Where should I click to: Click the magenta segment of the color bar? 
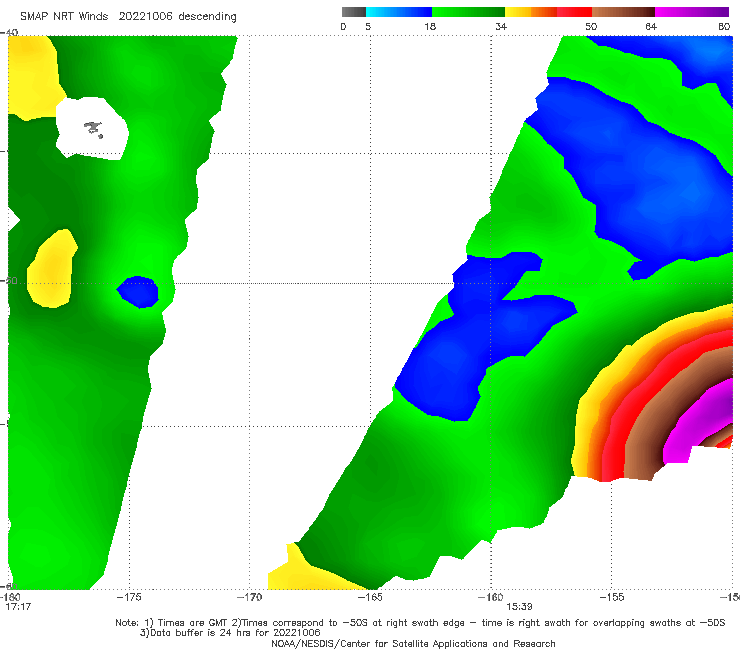point(692,12)
